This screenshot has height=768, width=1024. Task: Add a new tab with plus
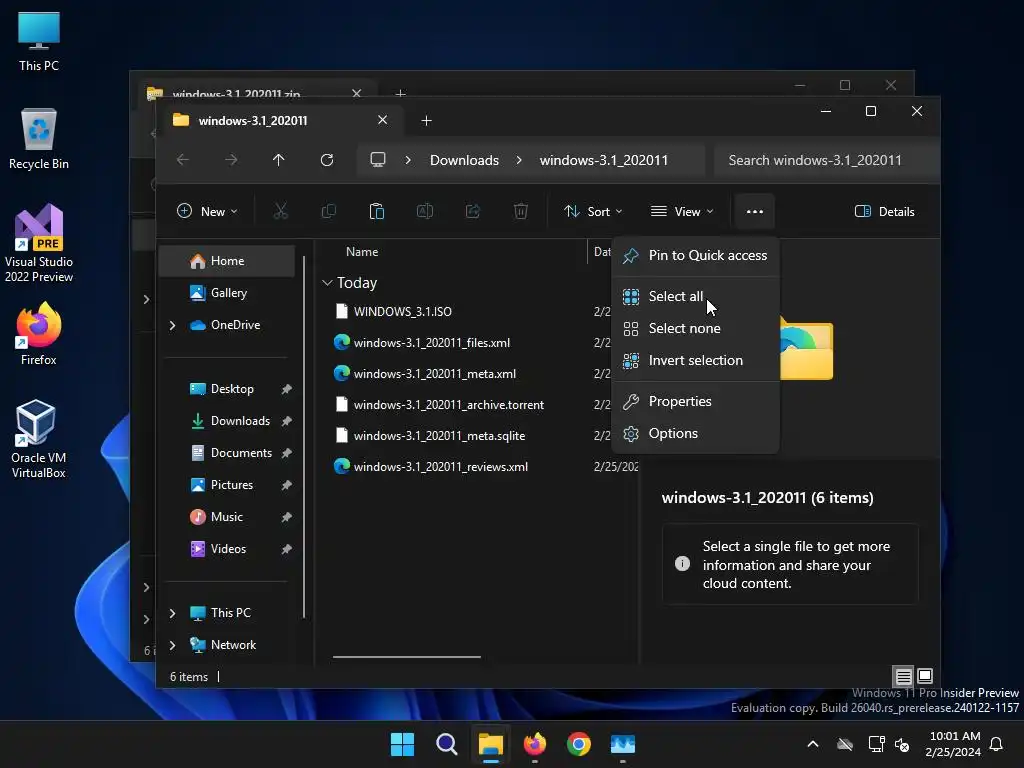click(426, 120)
